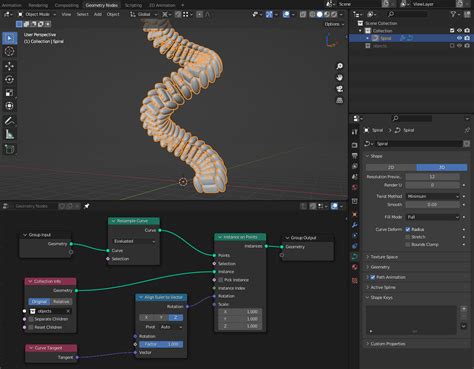
Task: Toggle the camera view icon
Action: (x=339, y=89)
